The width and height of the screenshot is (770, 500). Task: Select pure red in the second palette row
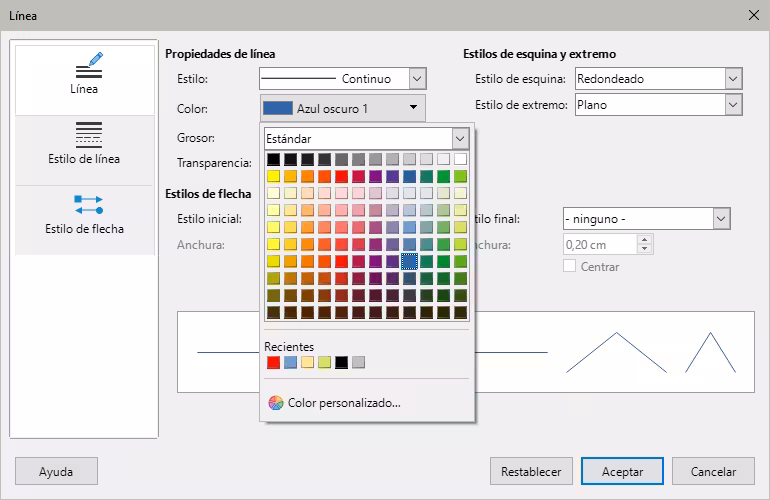tap(341, 176)
